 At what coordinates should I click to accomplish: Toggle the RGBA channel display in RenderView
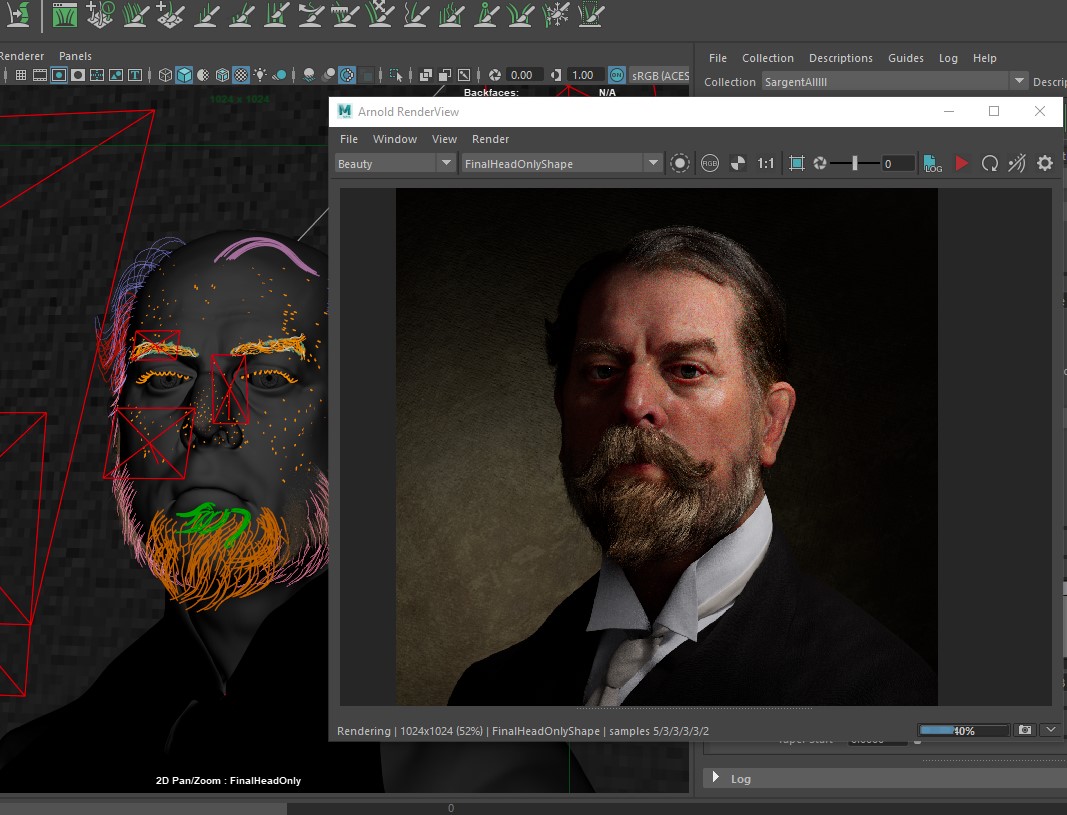point(709,162)
